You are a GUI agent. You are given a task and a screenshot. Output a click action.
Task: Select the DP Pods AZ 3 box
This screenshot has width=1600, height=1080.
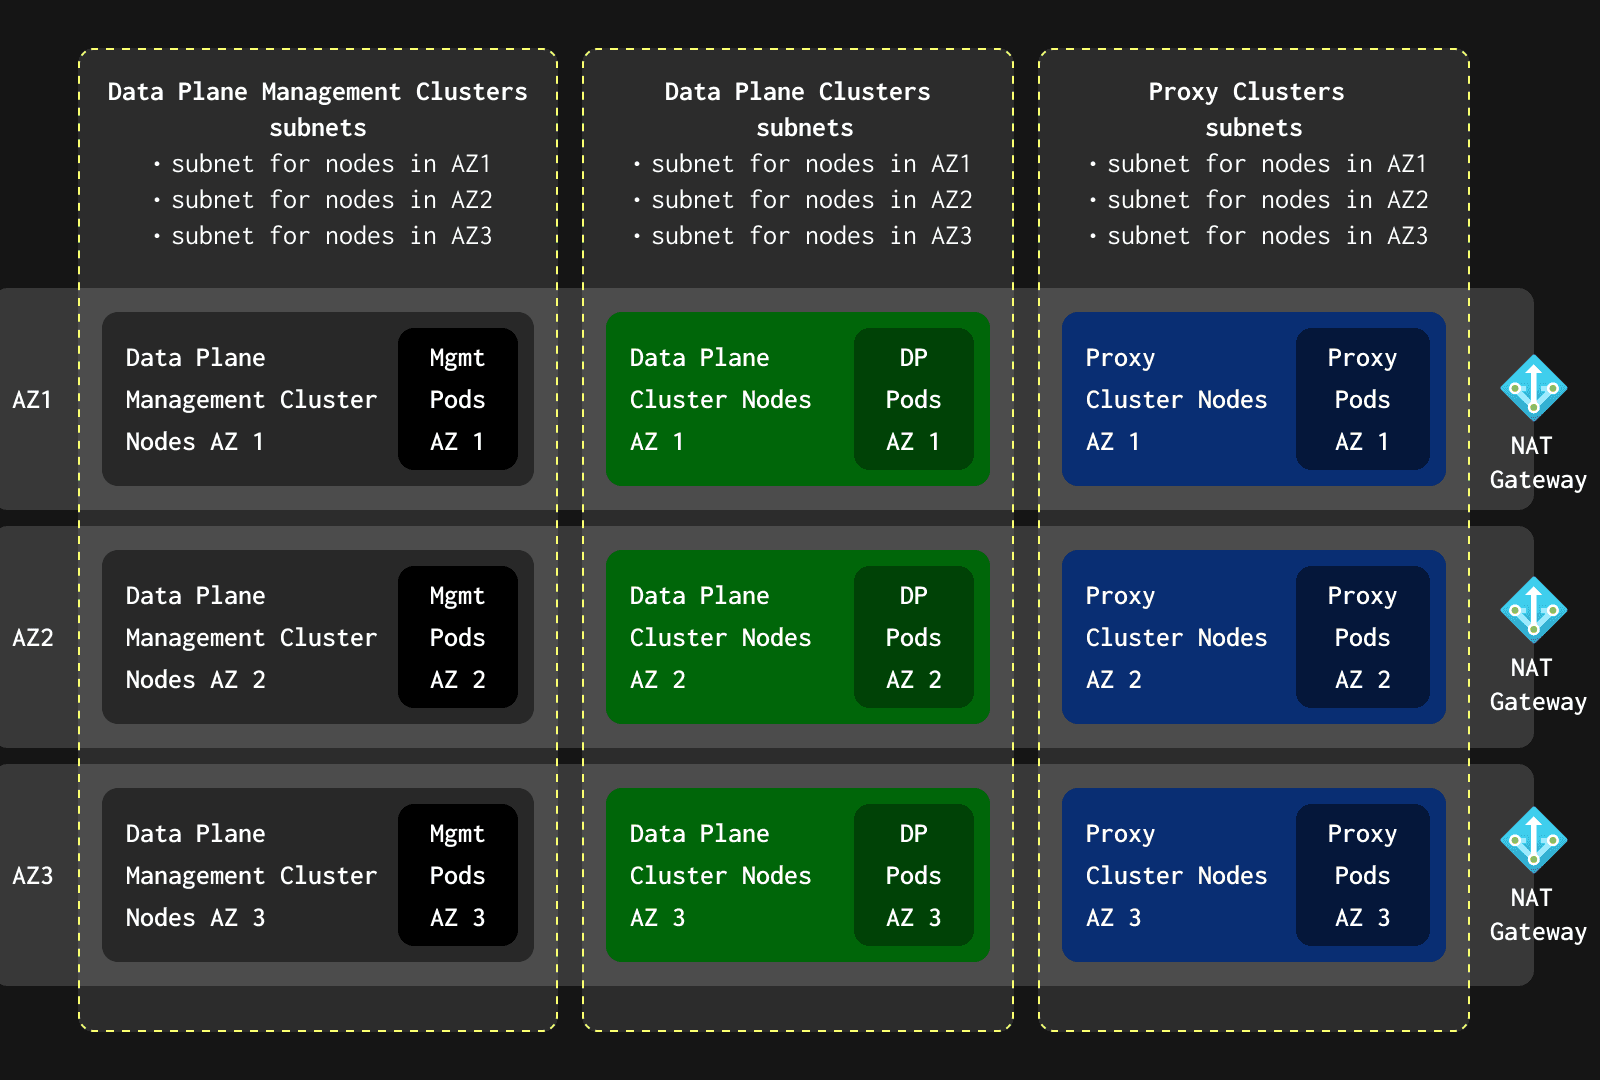[x=913, y=875]
